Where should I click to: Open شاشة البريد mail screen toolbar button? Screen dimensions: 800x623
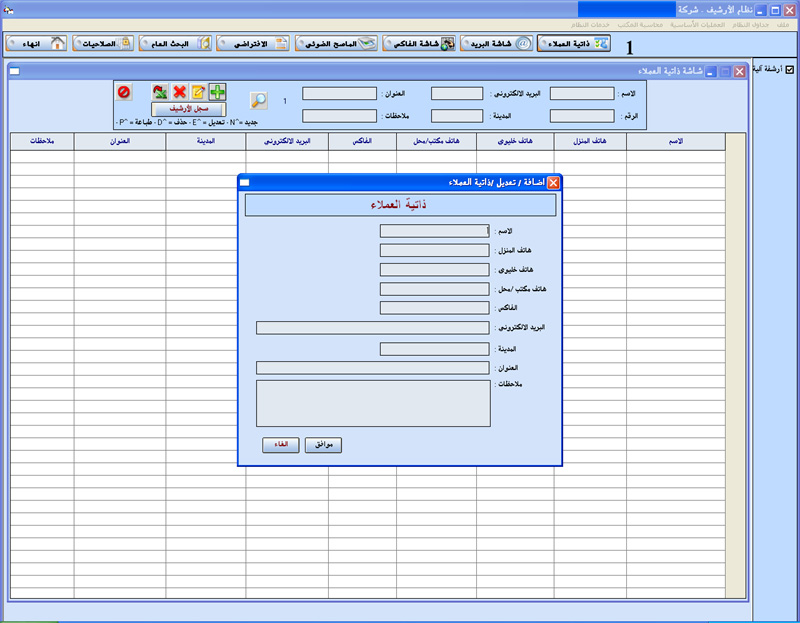pos(497,44)
